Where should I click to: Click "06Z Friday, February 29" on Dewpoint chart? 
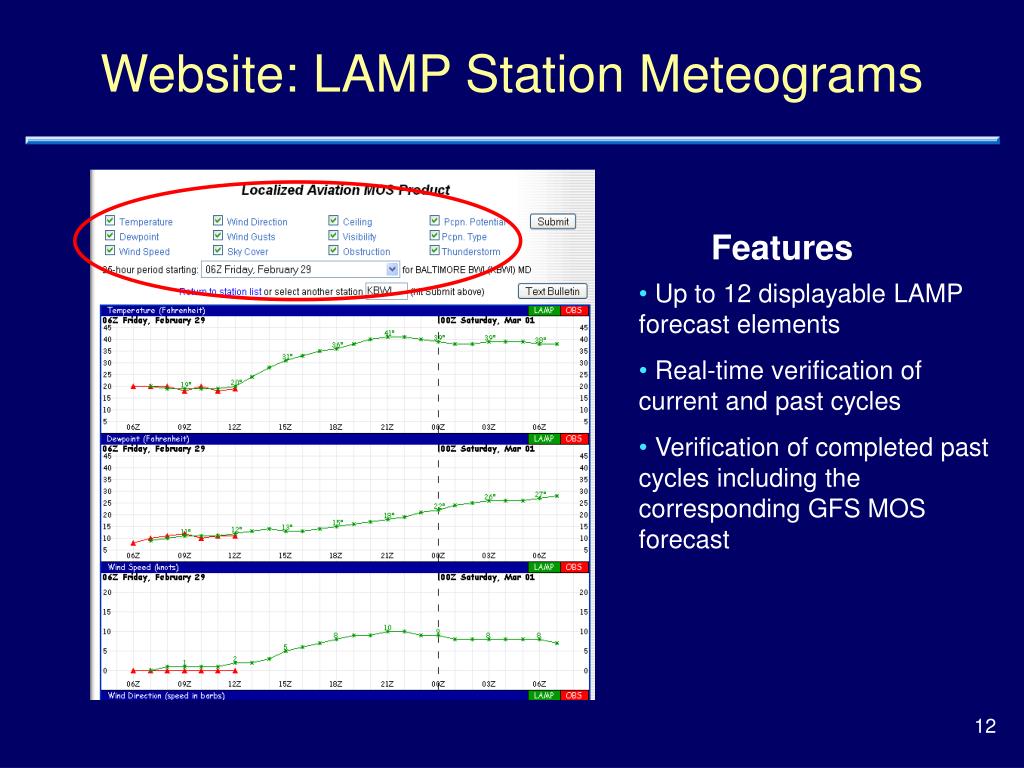click(153, 449)
